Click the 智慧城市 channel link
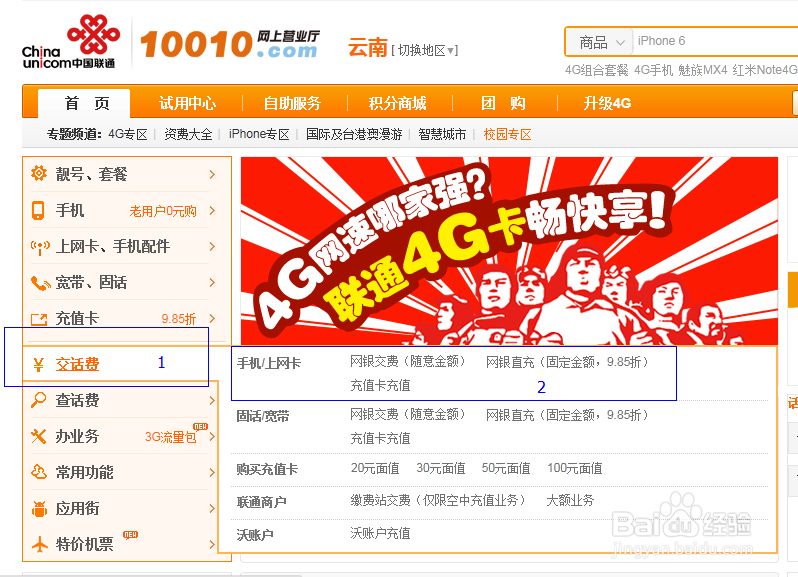798x577 pixels. pyautogui.click(x=442, y=134)
